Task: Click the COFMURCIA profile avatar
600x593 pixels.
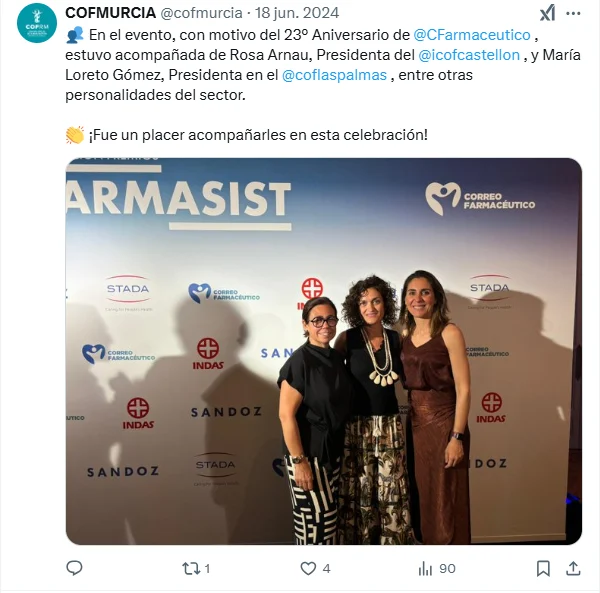Action: tap(37, 23)
